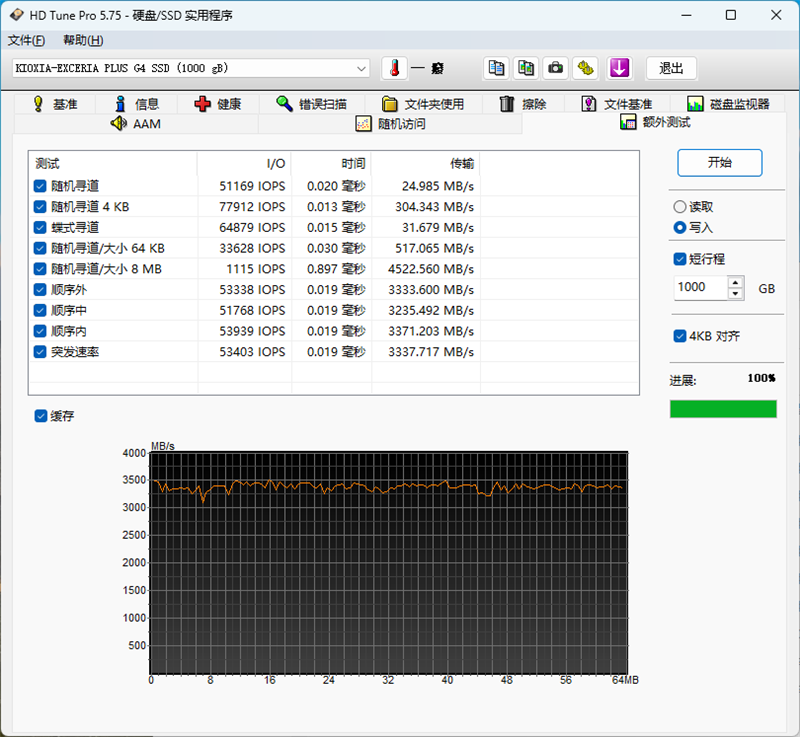Select the 读取 read radio button
Image resolution: width=800 pixels, height=737 pixels.
tap(680, 207)
